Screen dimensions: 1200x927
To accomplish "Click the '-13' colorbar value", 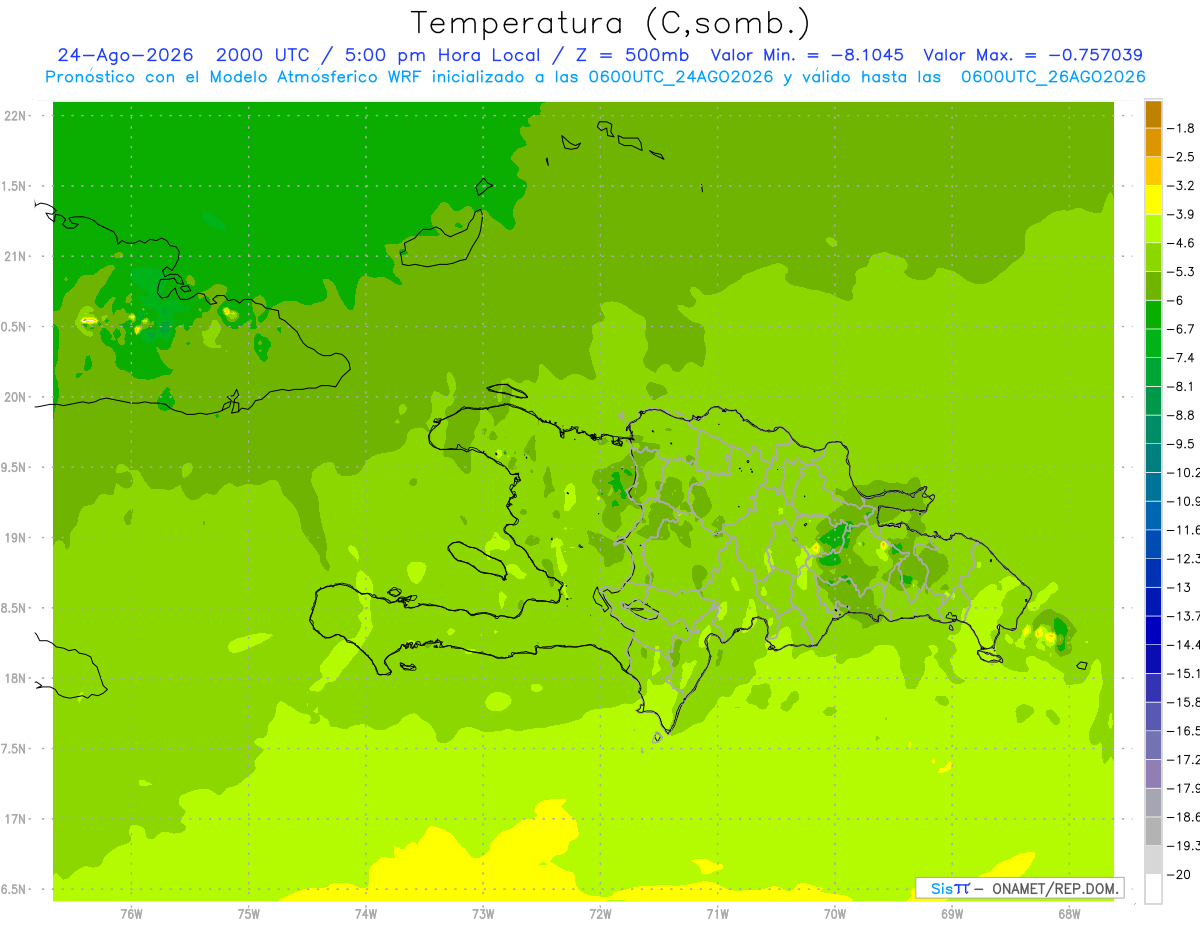I will [x=1179, y=587].
